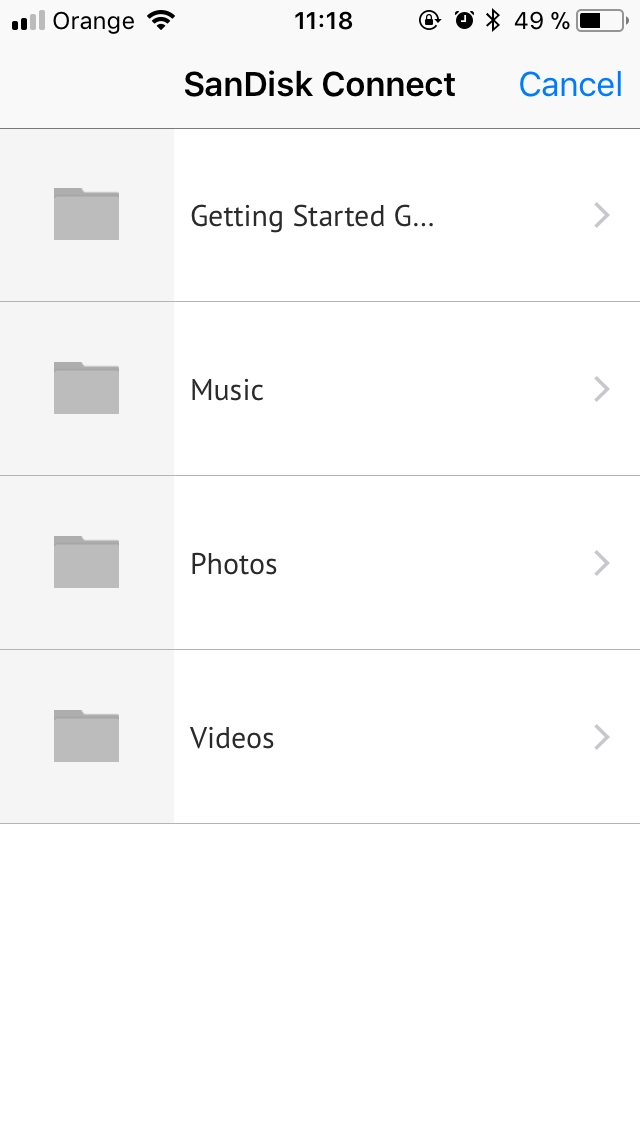Viewport: 640px width, 1136px height.
Task: Open the Videos folder label
Action: 232,738
